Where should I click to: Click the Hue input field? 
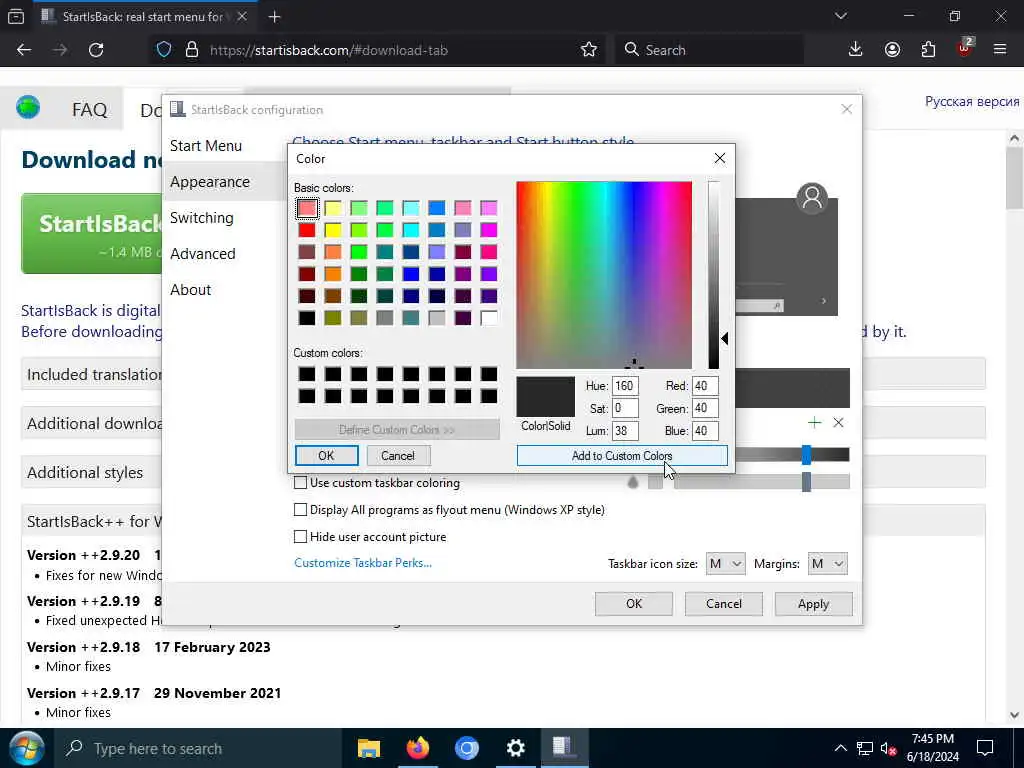[625, 385]
